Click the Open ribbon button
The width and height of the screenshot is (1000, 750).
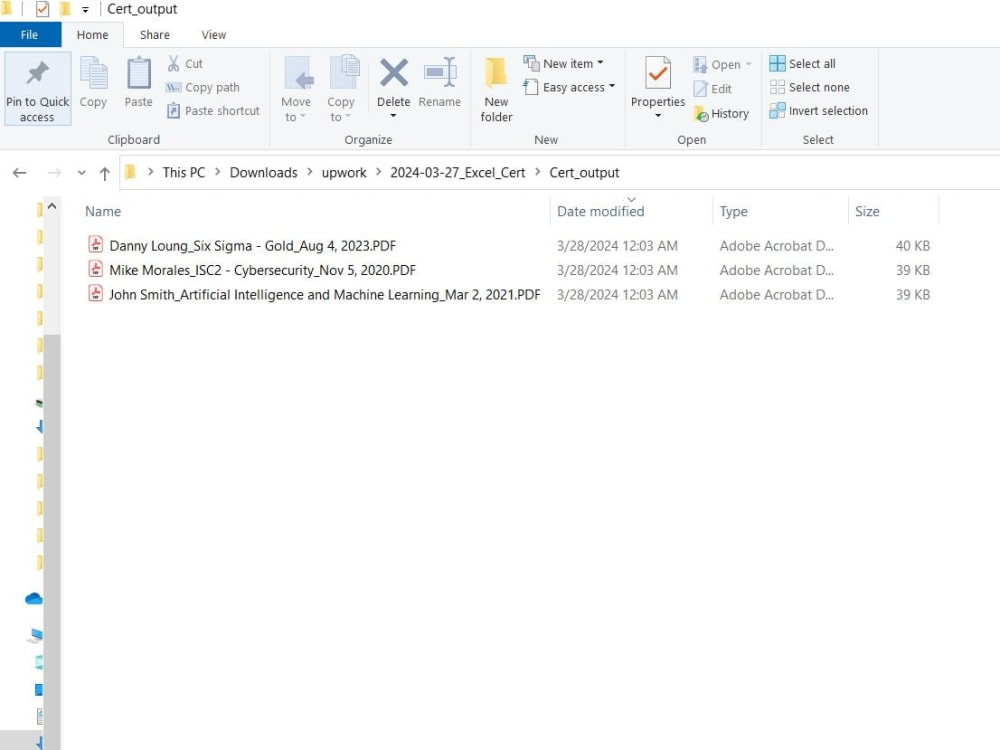[x=723, y=64]
